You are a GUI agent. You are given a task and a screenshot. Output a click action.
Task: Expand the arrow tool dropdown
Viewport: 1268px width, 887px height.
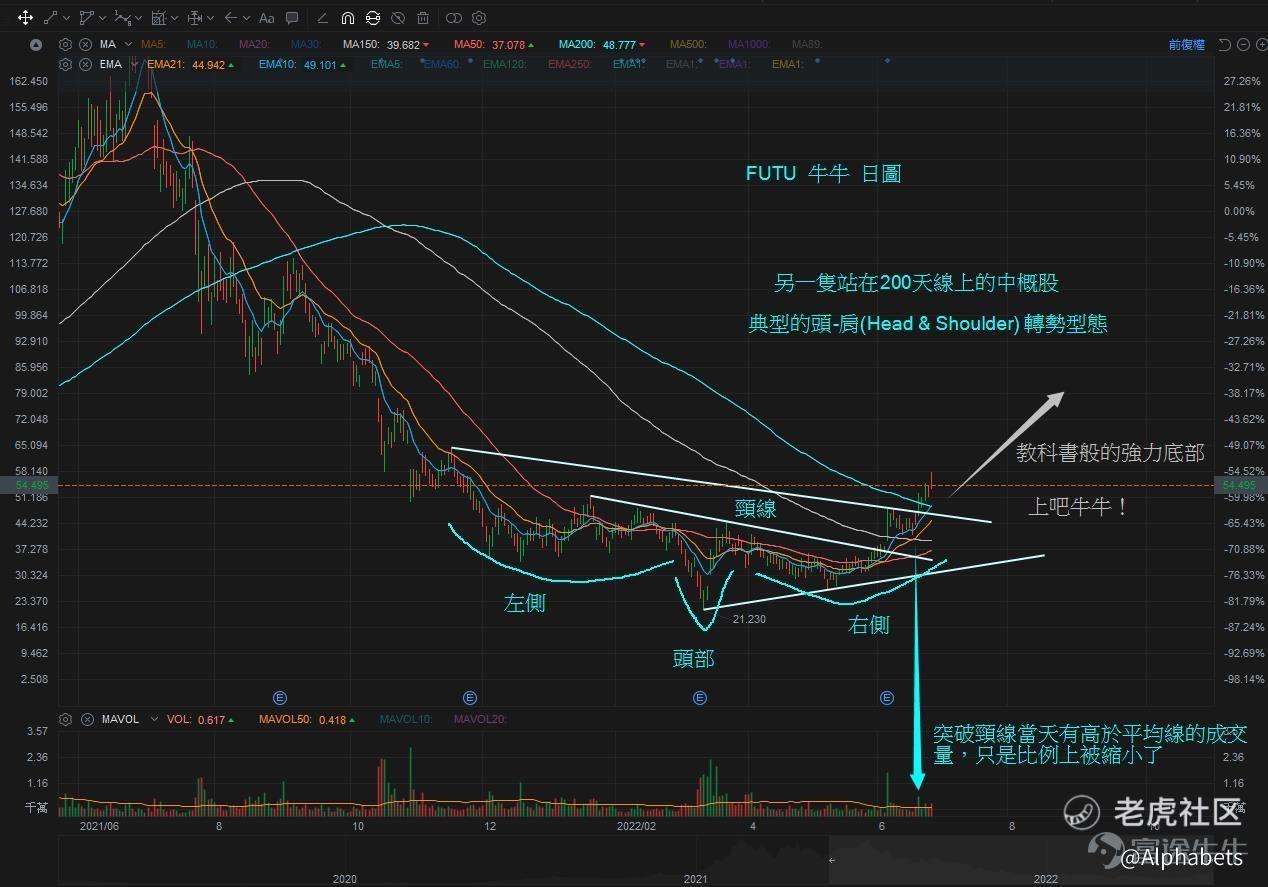[246, 18]
